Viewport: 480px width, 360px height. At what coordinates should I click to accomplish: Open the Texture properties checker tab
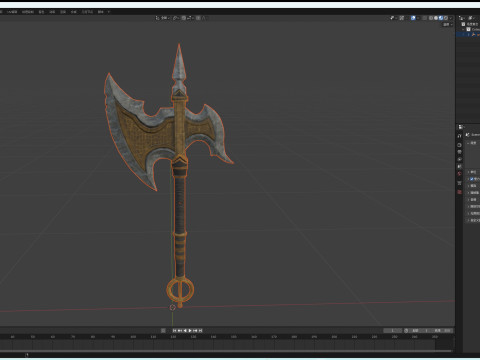click(460, 192)
